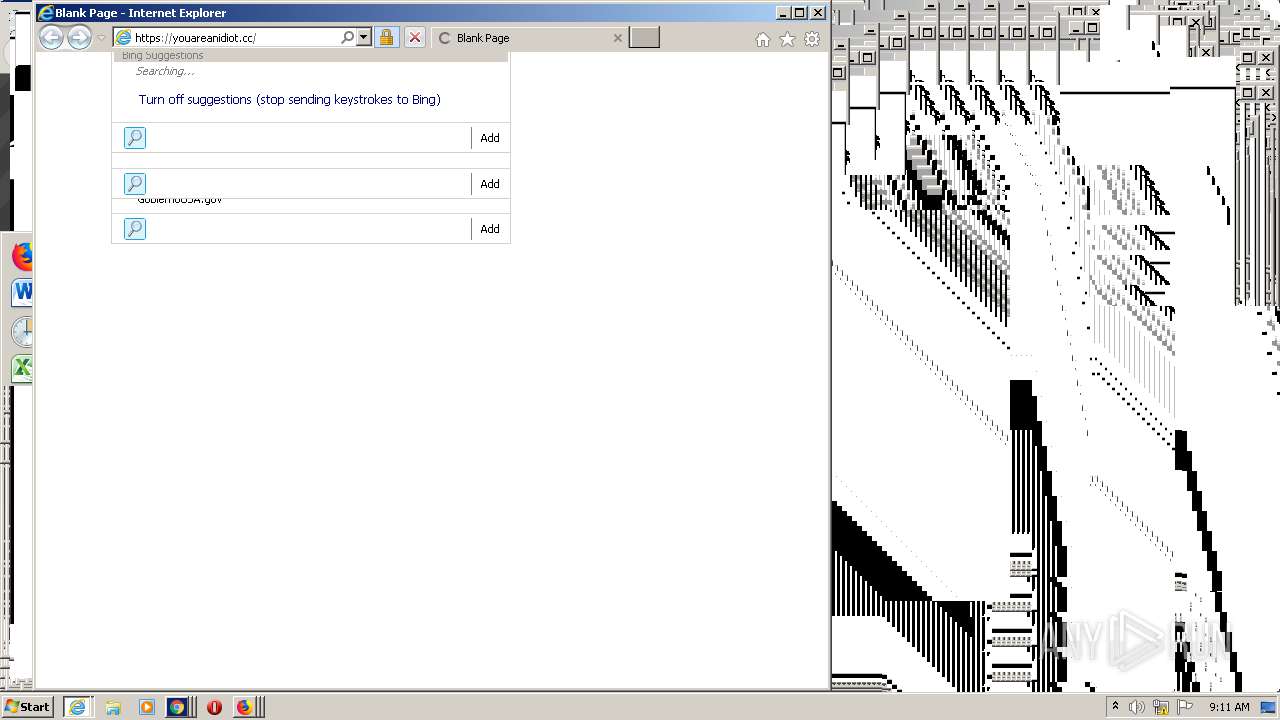Close the Internet Explorer window

pyautogui.click(x=818, y=13)
